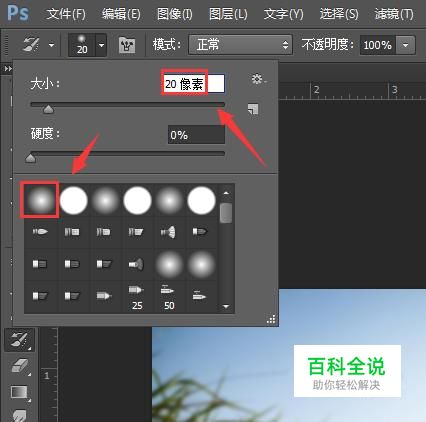Select the airbrush preset labeled 25
426x422 pixels.
[x=136, y=297]
